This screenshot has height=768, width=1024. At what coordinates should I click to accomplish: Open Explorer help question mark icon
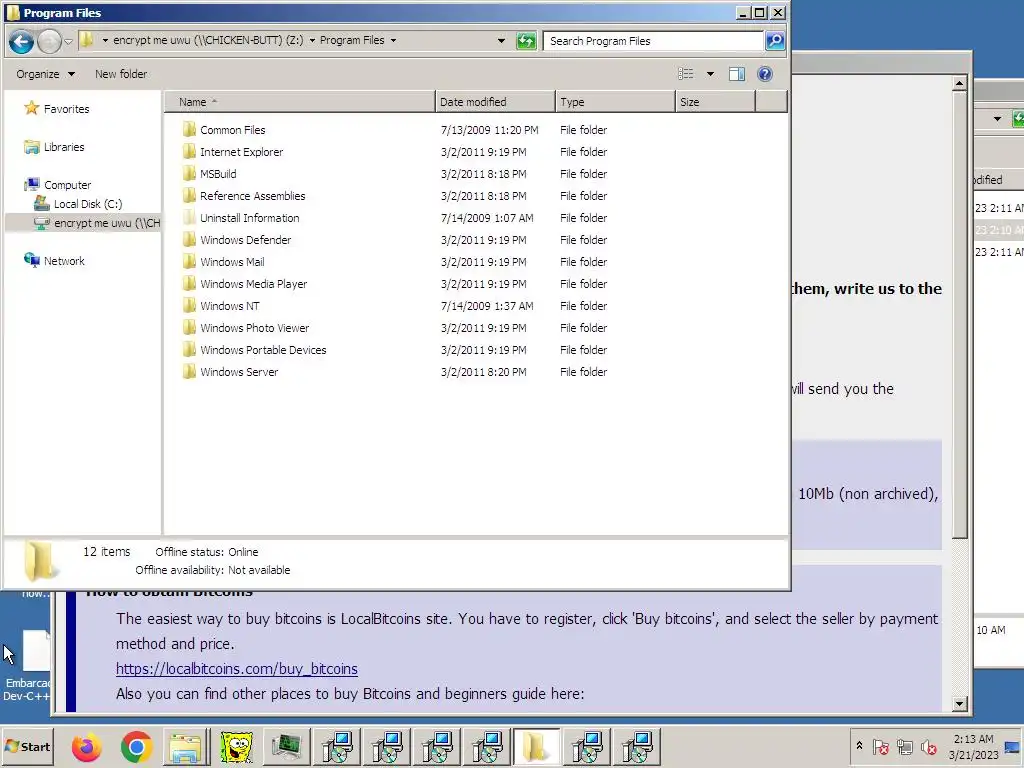765,74
